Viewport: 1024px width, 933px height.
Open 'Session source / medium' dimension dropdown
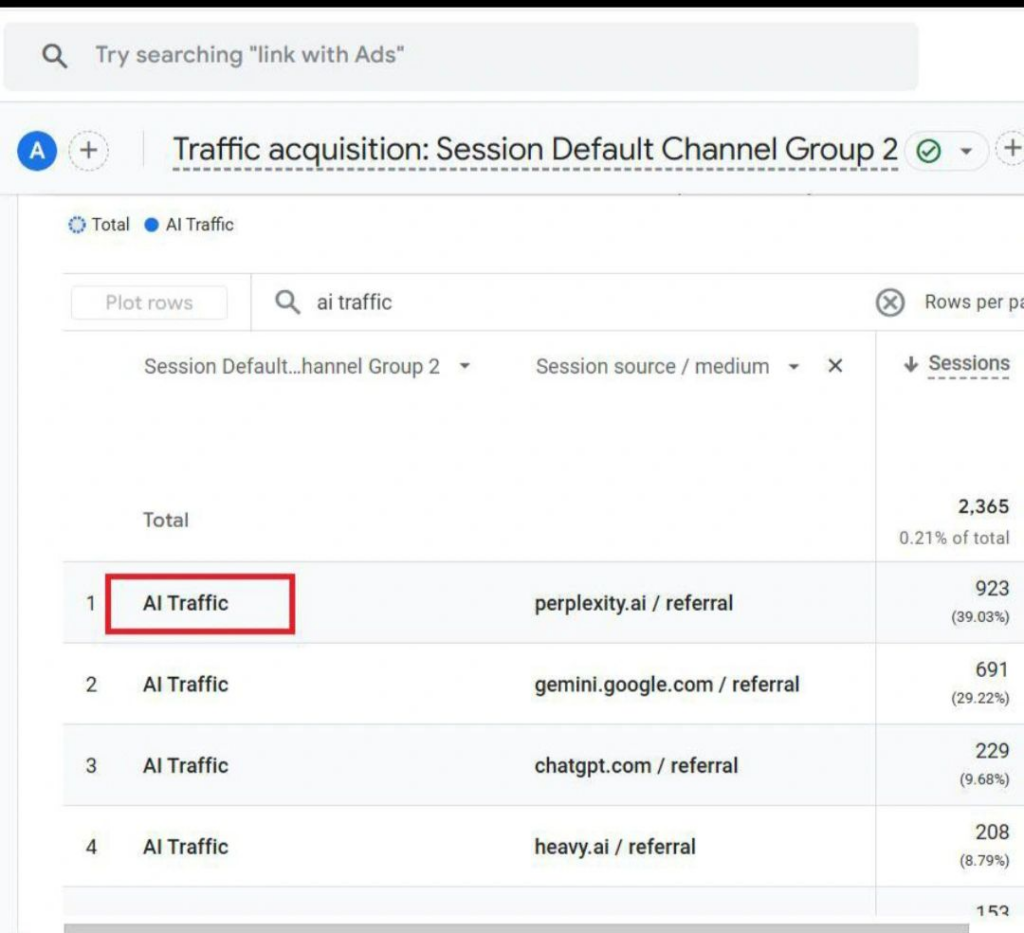tap(667, 366)
